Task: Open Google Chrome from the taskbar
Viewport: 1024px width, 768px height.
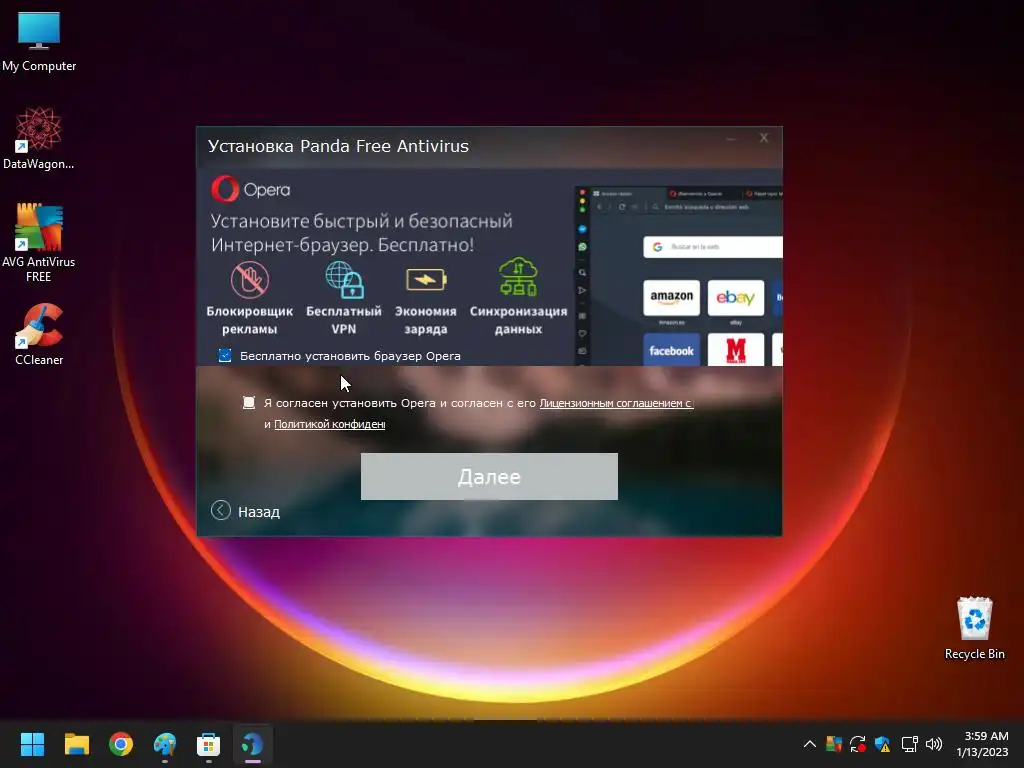Action: pyautogui.click(x=121, y=744)
